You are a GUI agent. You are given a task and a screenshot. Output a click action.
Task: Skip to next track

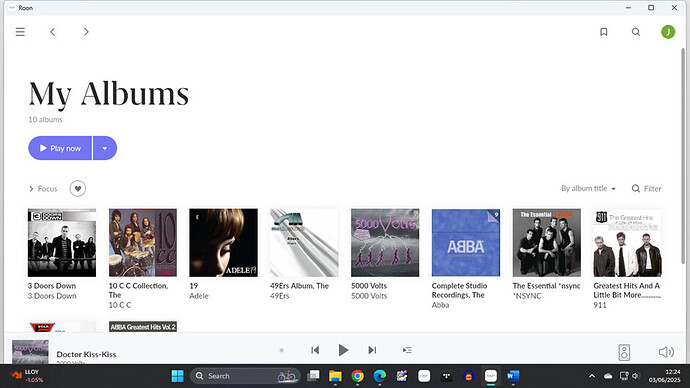[372, 350]
